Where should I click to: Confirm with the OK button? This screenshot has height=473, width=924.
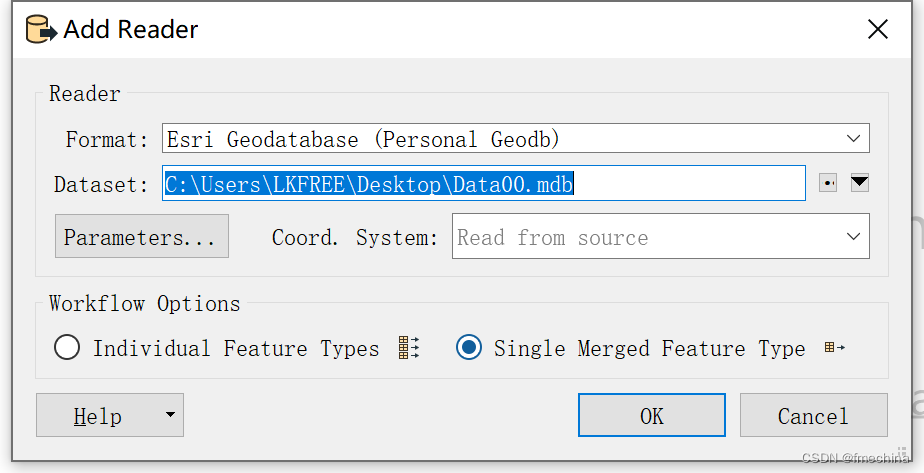coord(651,415)
